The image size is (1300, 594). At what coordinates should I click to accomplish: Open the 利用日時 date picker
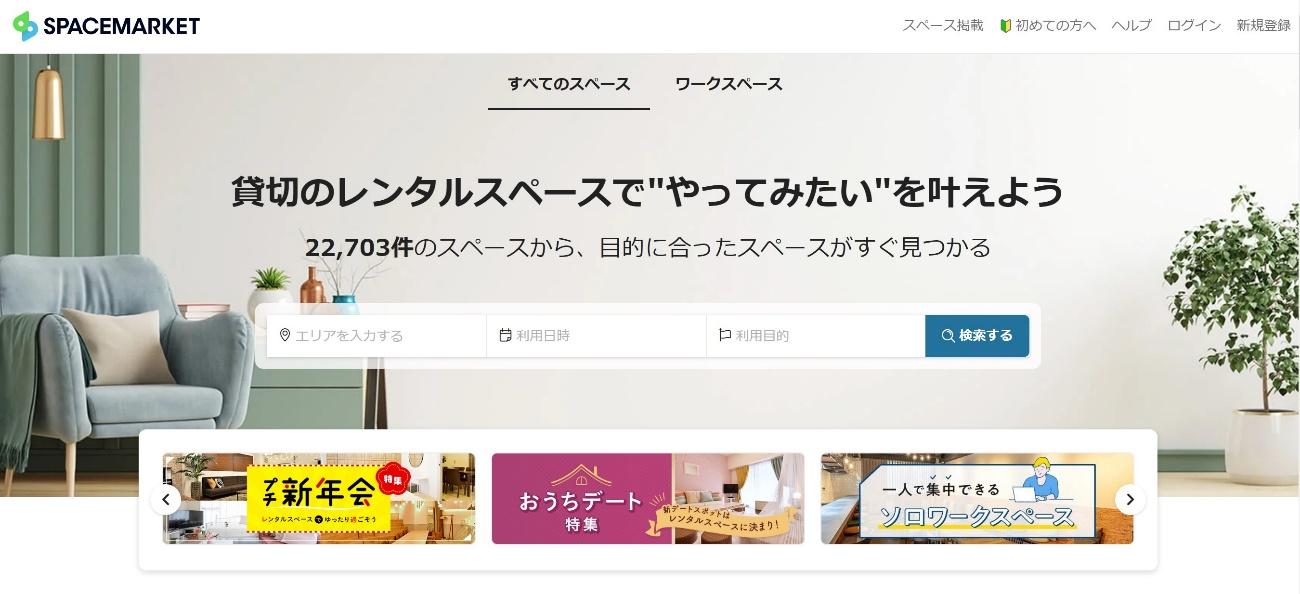(597, 336)
